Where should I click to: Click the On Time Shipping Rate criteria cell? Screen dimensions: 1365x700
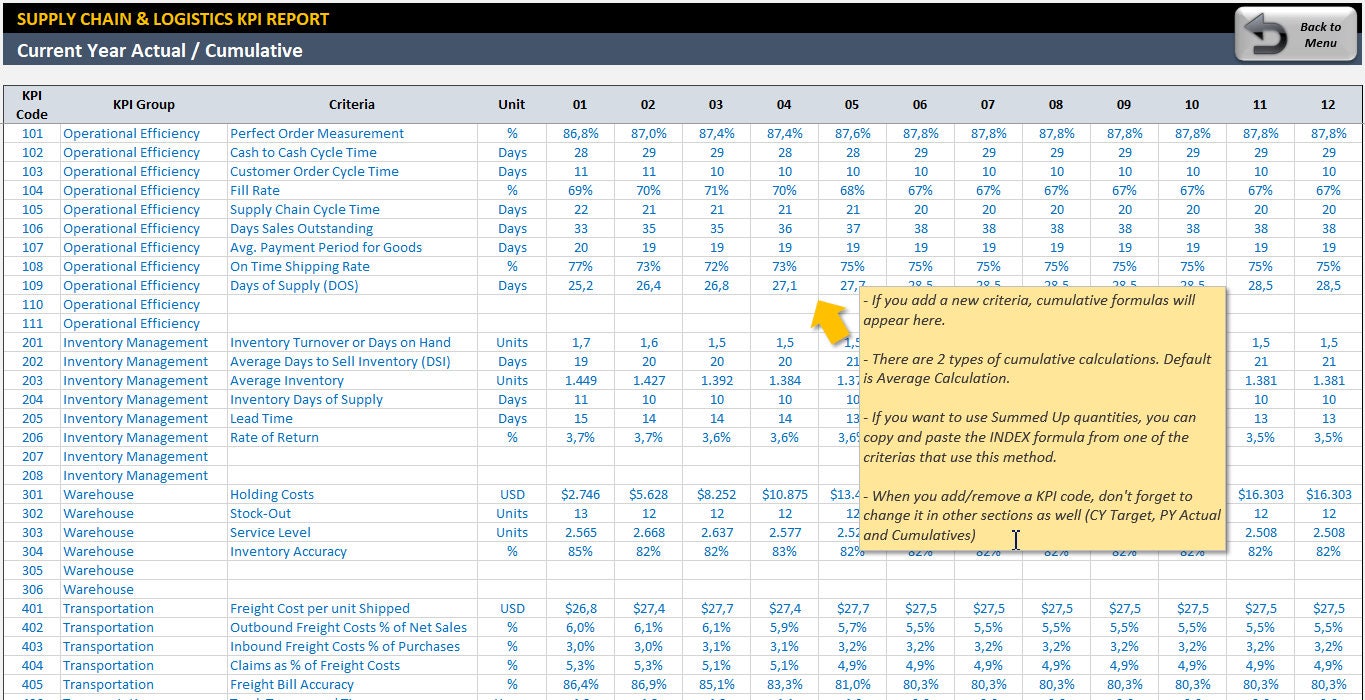(300, 266)
